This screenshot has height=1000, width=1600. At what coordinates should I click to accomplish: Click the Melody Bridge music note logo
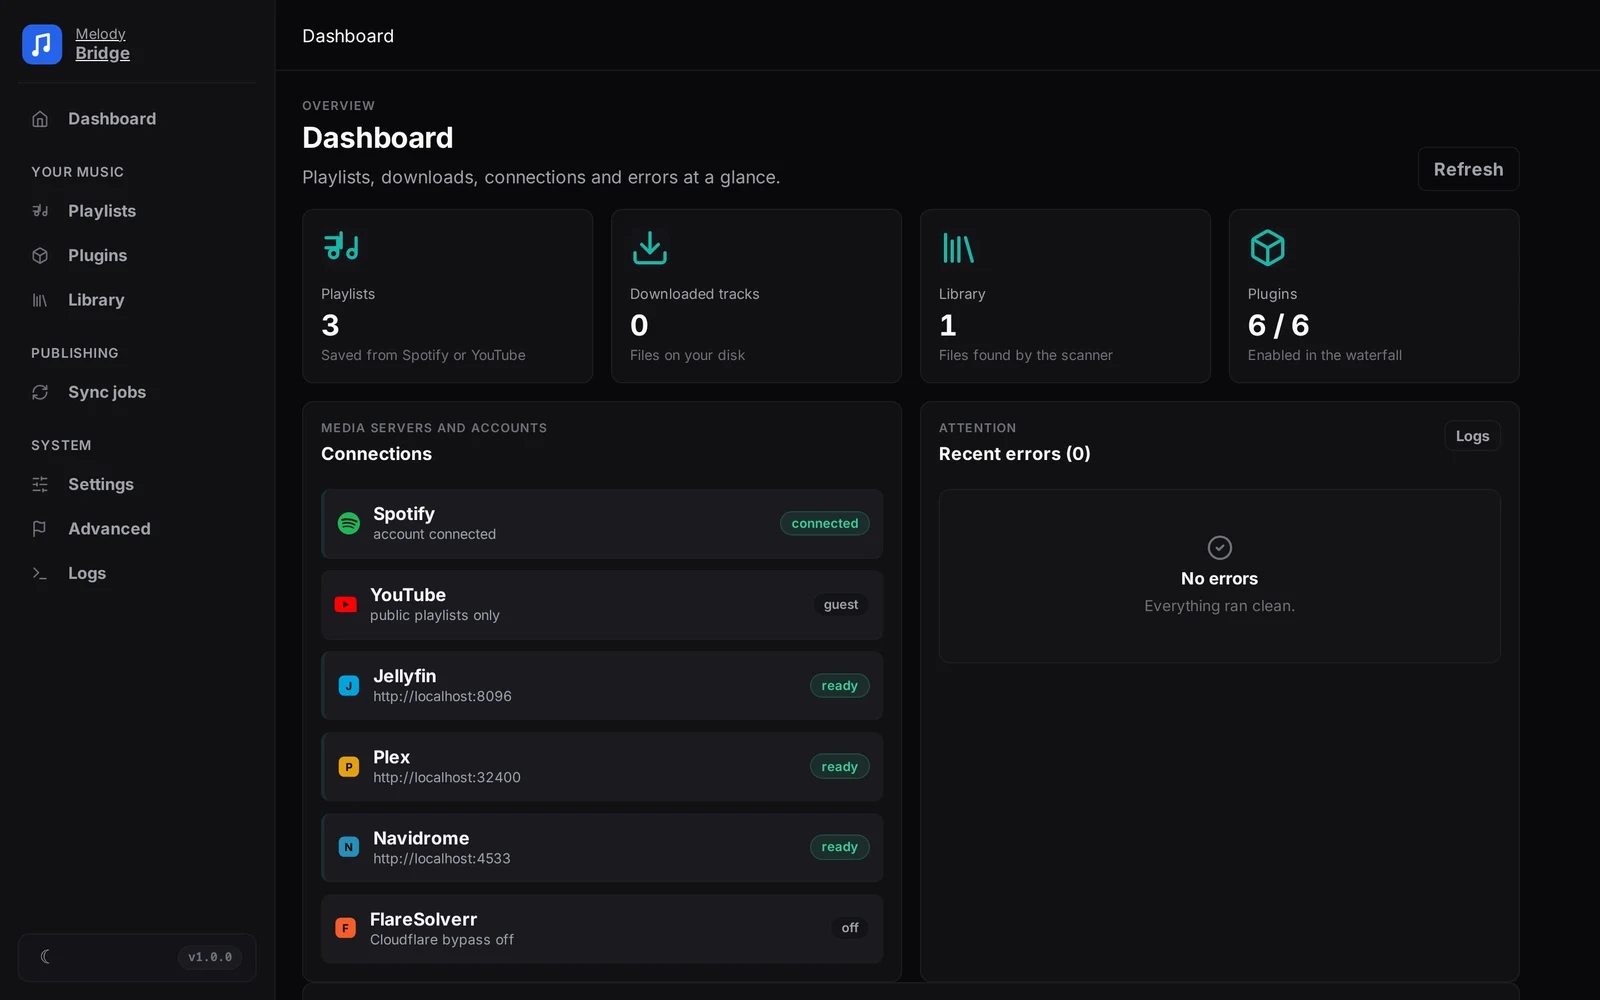point(42,44)
